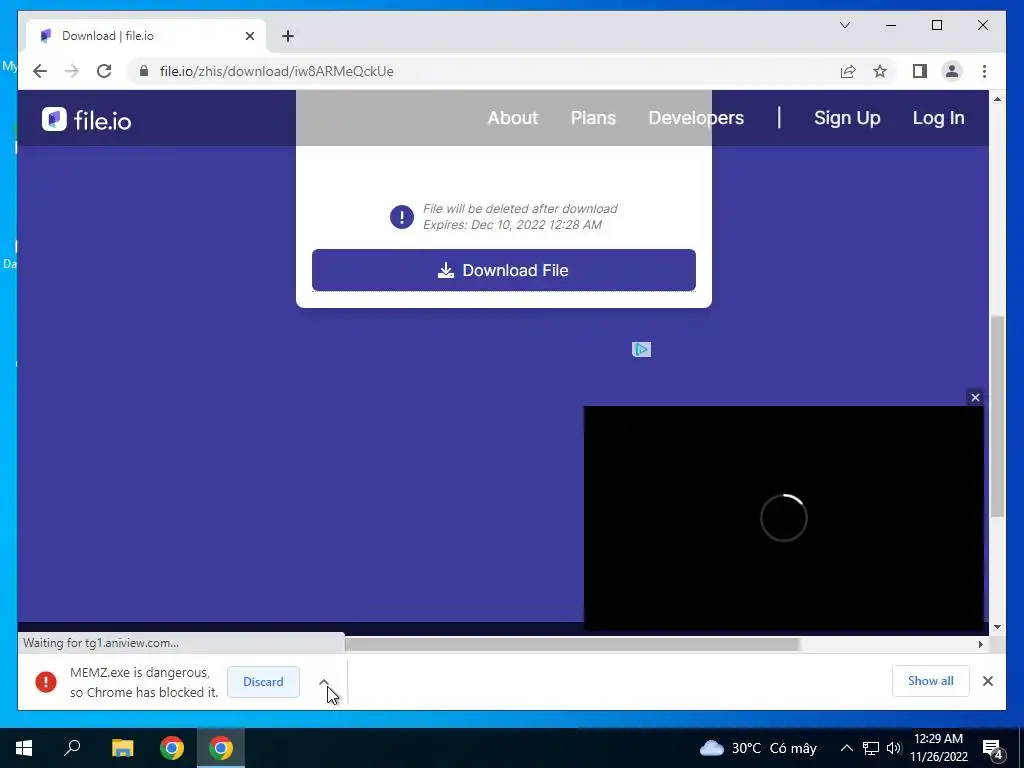The width and height of the screenshot is (1024, 768).
Task: Click the Log In link
Action: pyautogui.click(x=938, y=118)
